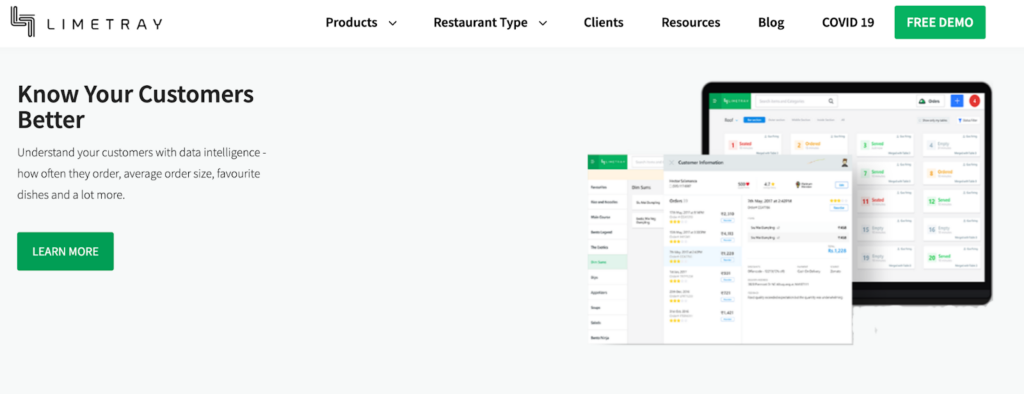This screenshot has height=394, width=1024.
Task: Click the hamburger menu in the laptop mockup
Action: (x=714, y=101)
